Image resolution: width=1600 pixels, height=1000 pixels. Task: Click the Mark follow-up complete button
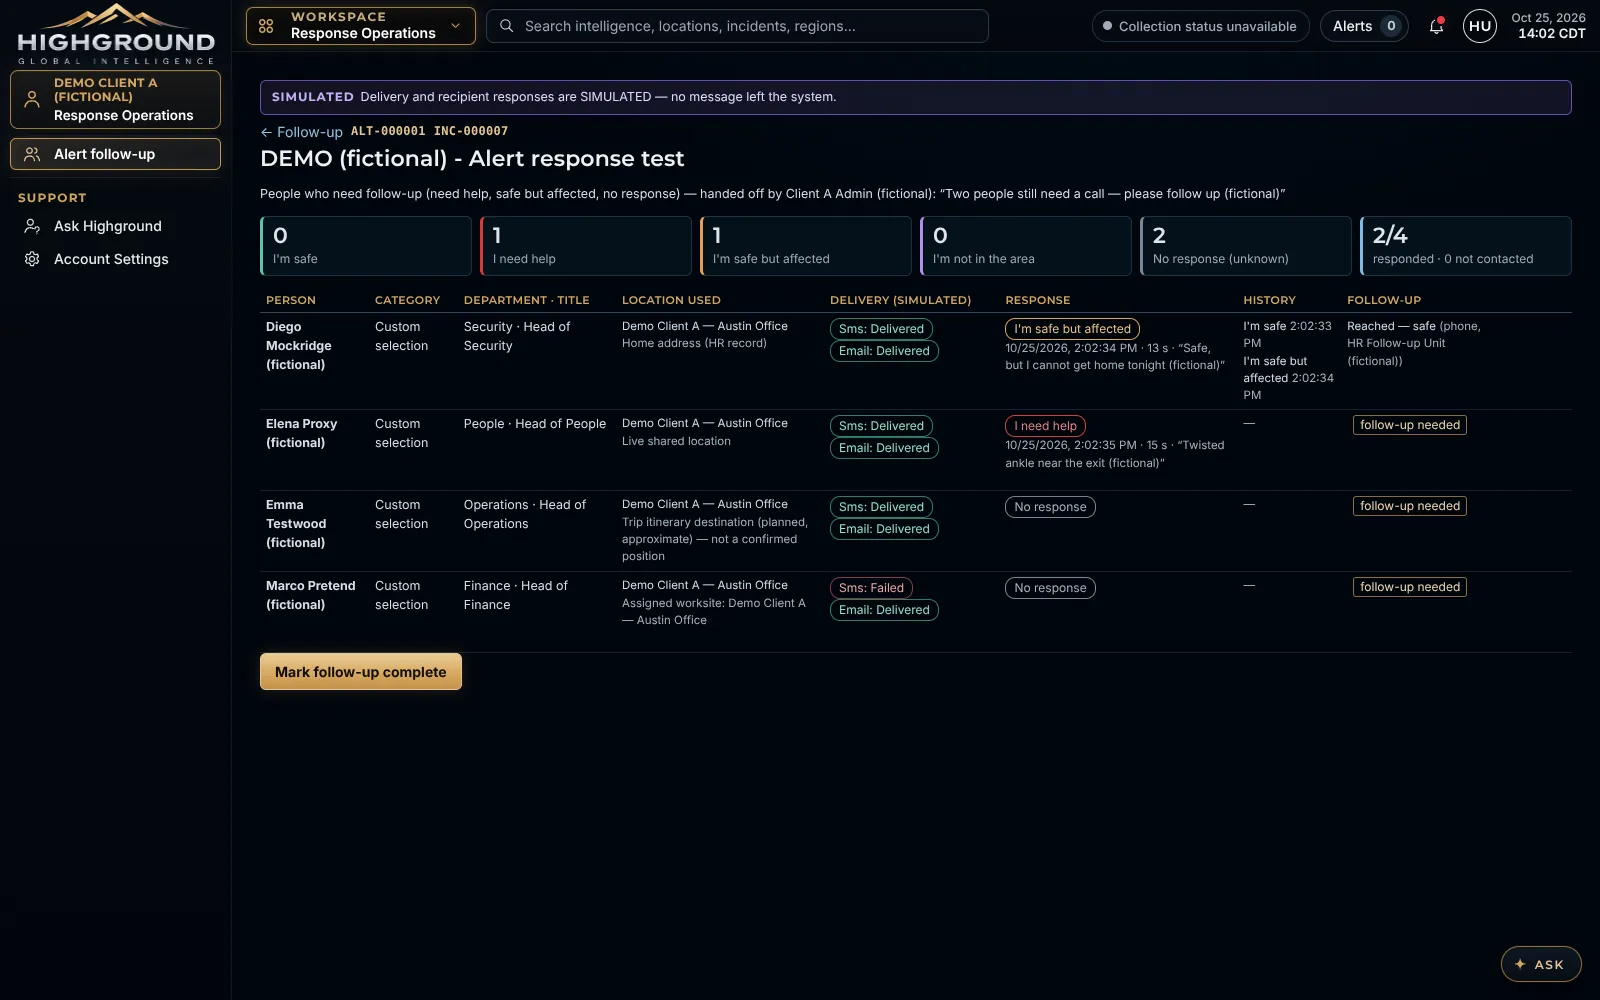point(361,672)
